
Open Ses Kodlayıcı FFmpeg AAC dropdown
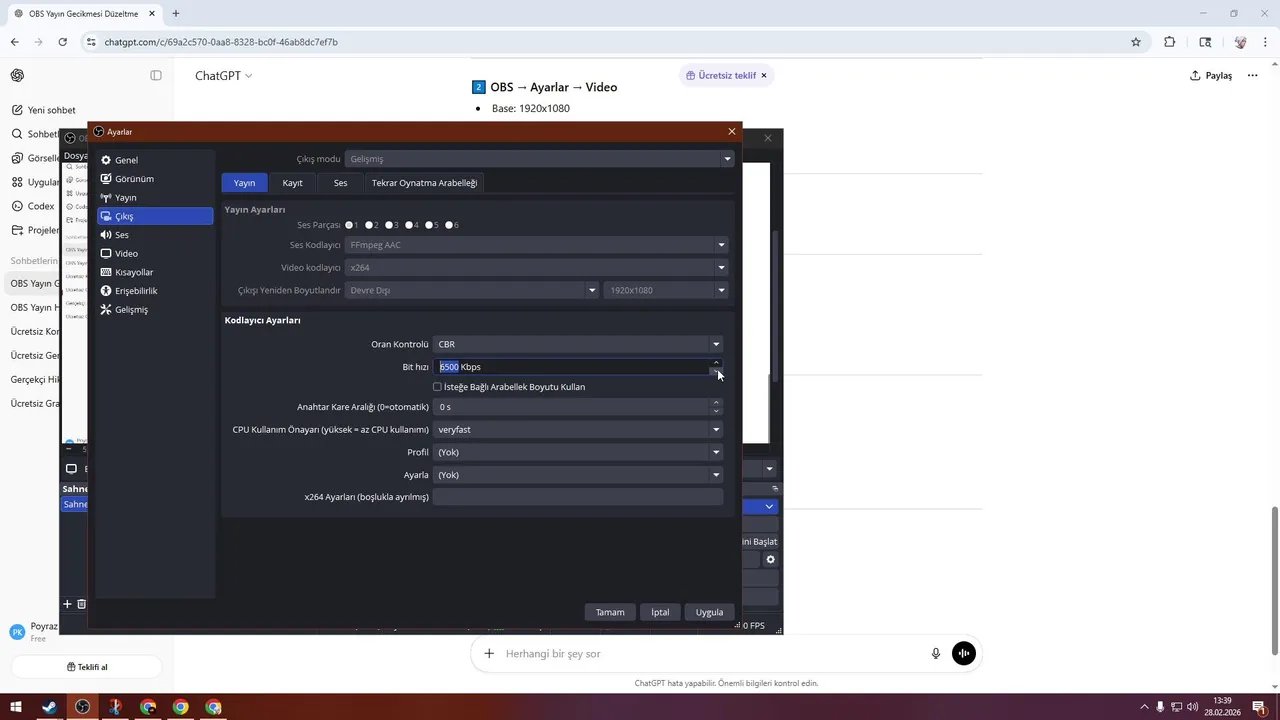pyautogui.click(x=536, y=245)
